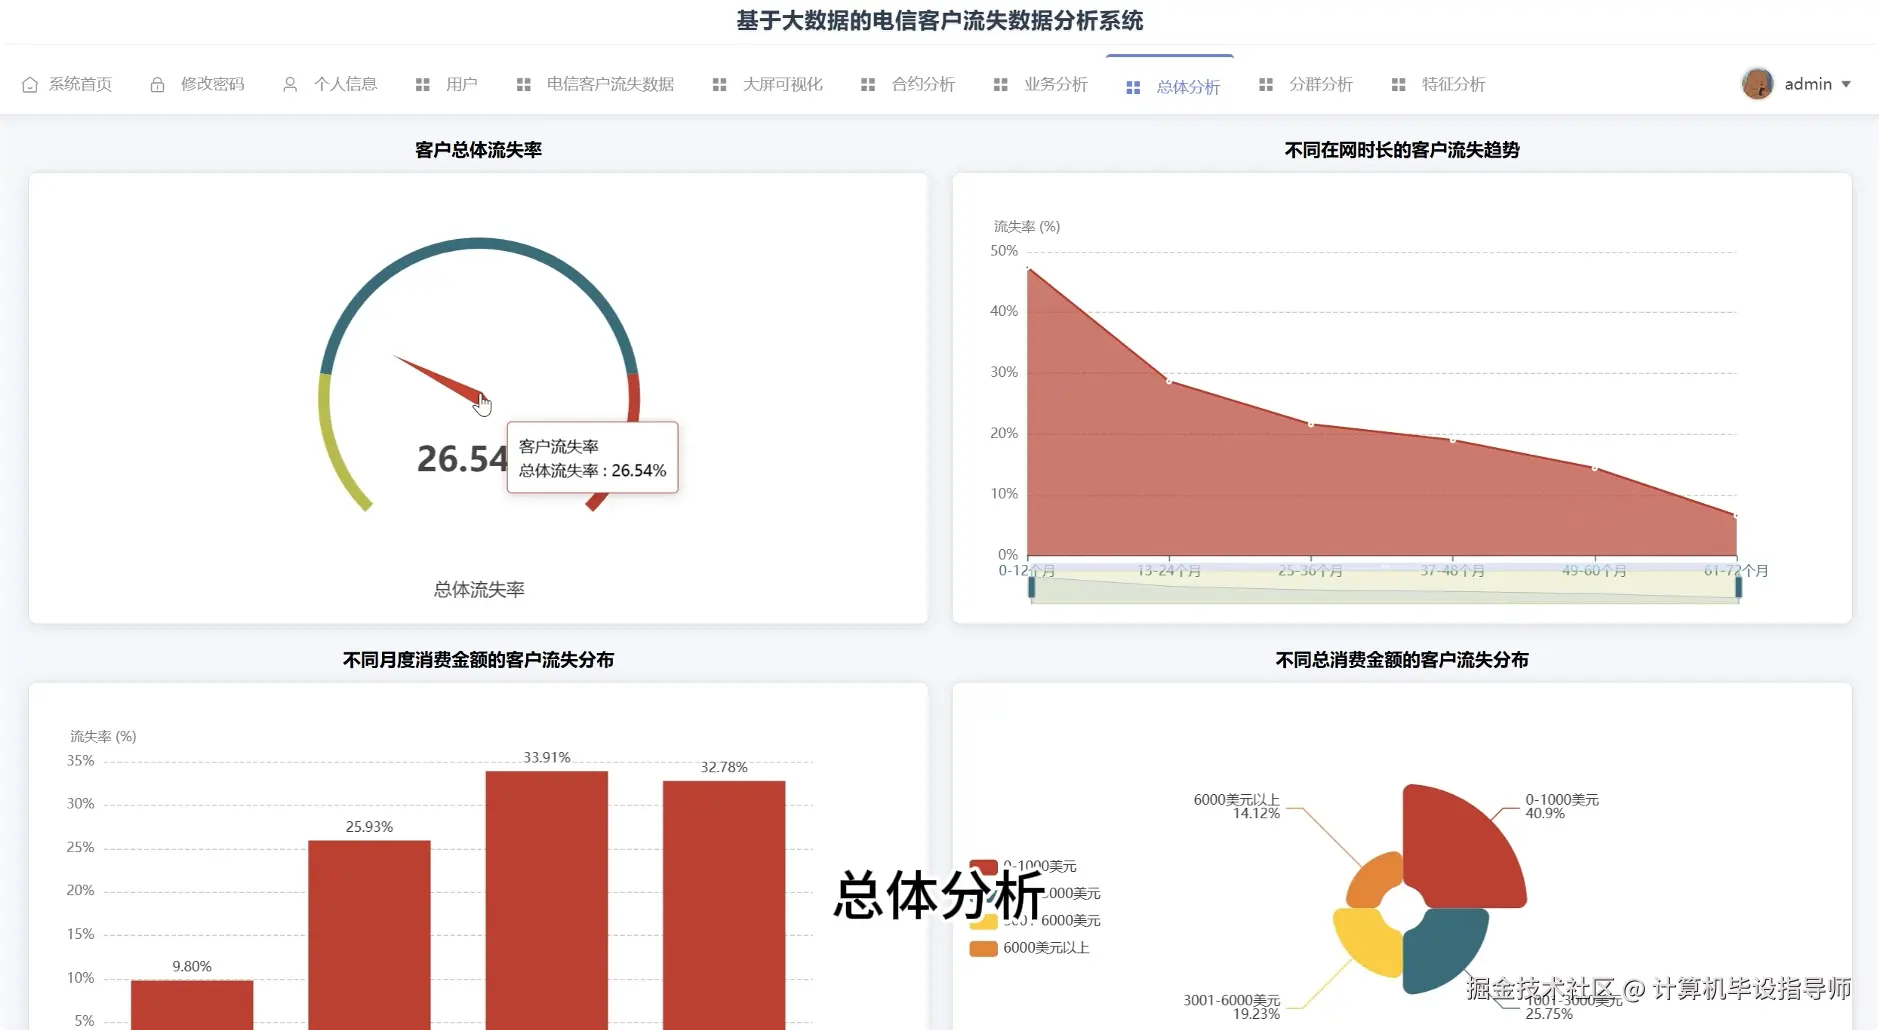1879x1030 pixels.
Task: Click the person icon for 个人信息
Action: click(x=290, y=85)
